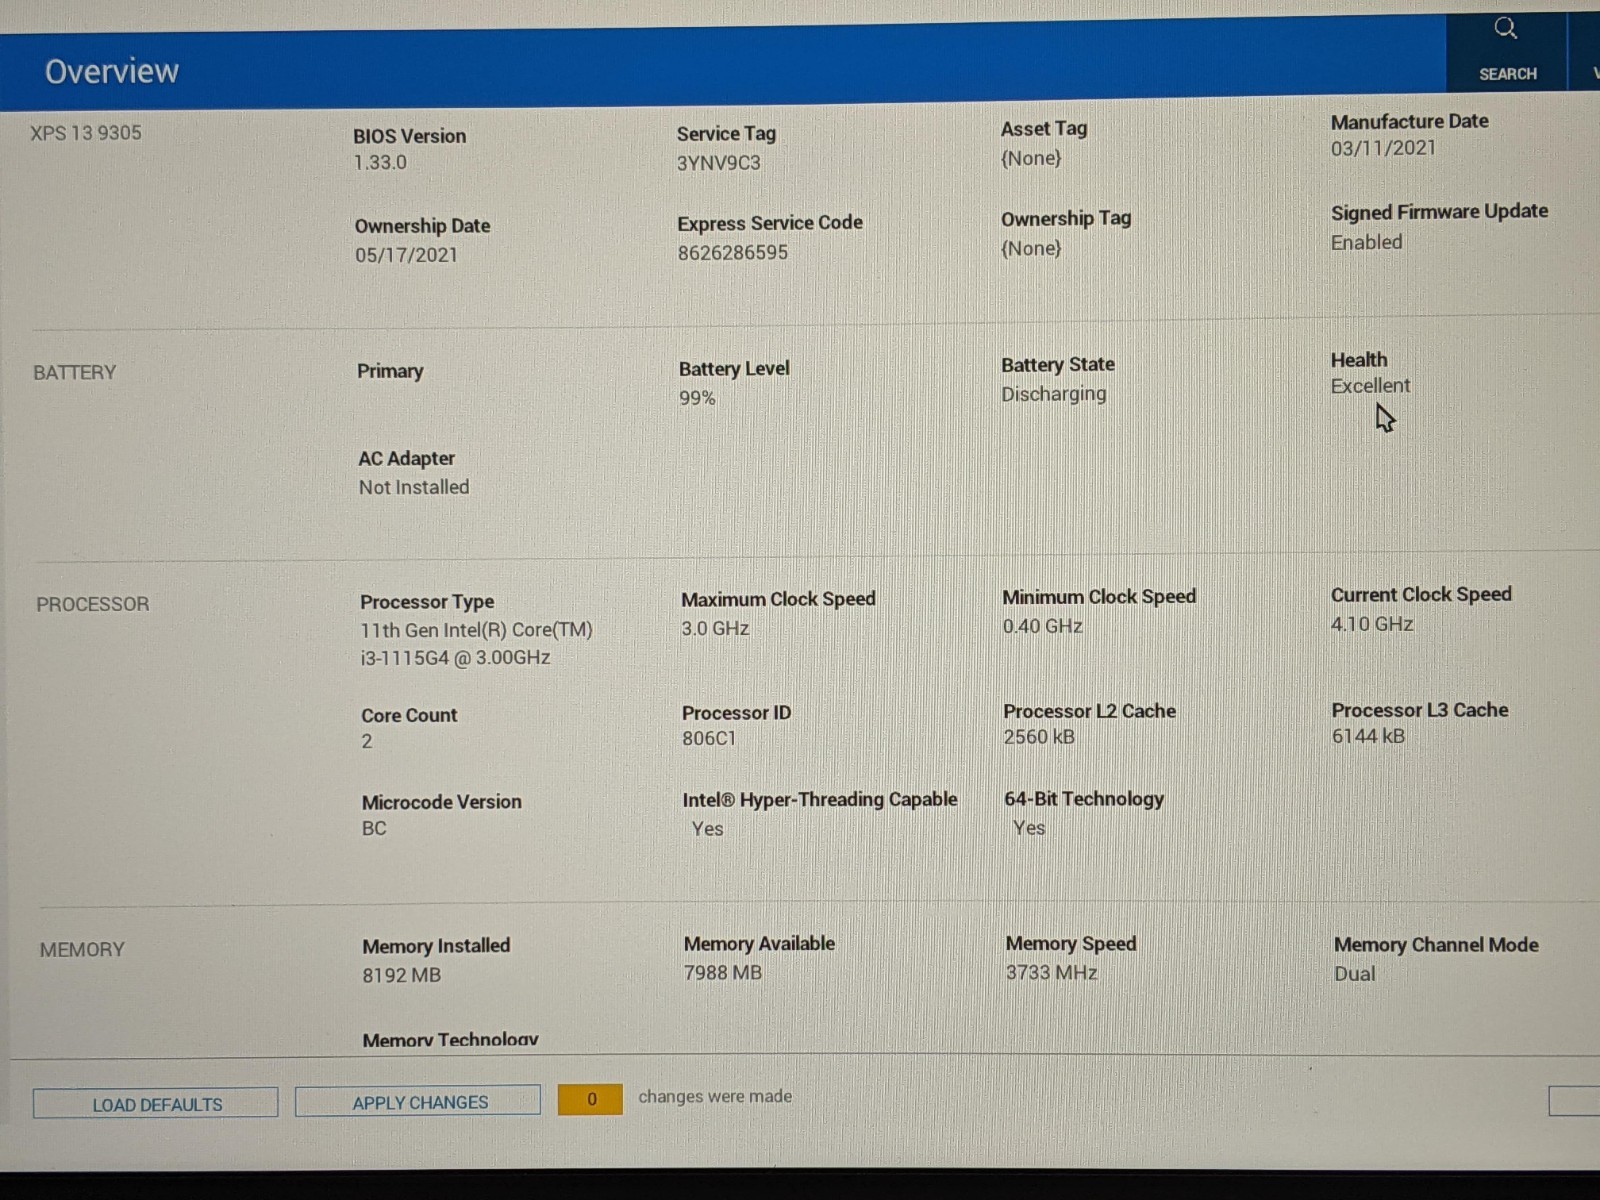Select the 'Discharging' battery state value
This screenshot has width=1600, height=1200.
point(1054,394)
